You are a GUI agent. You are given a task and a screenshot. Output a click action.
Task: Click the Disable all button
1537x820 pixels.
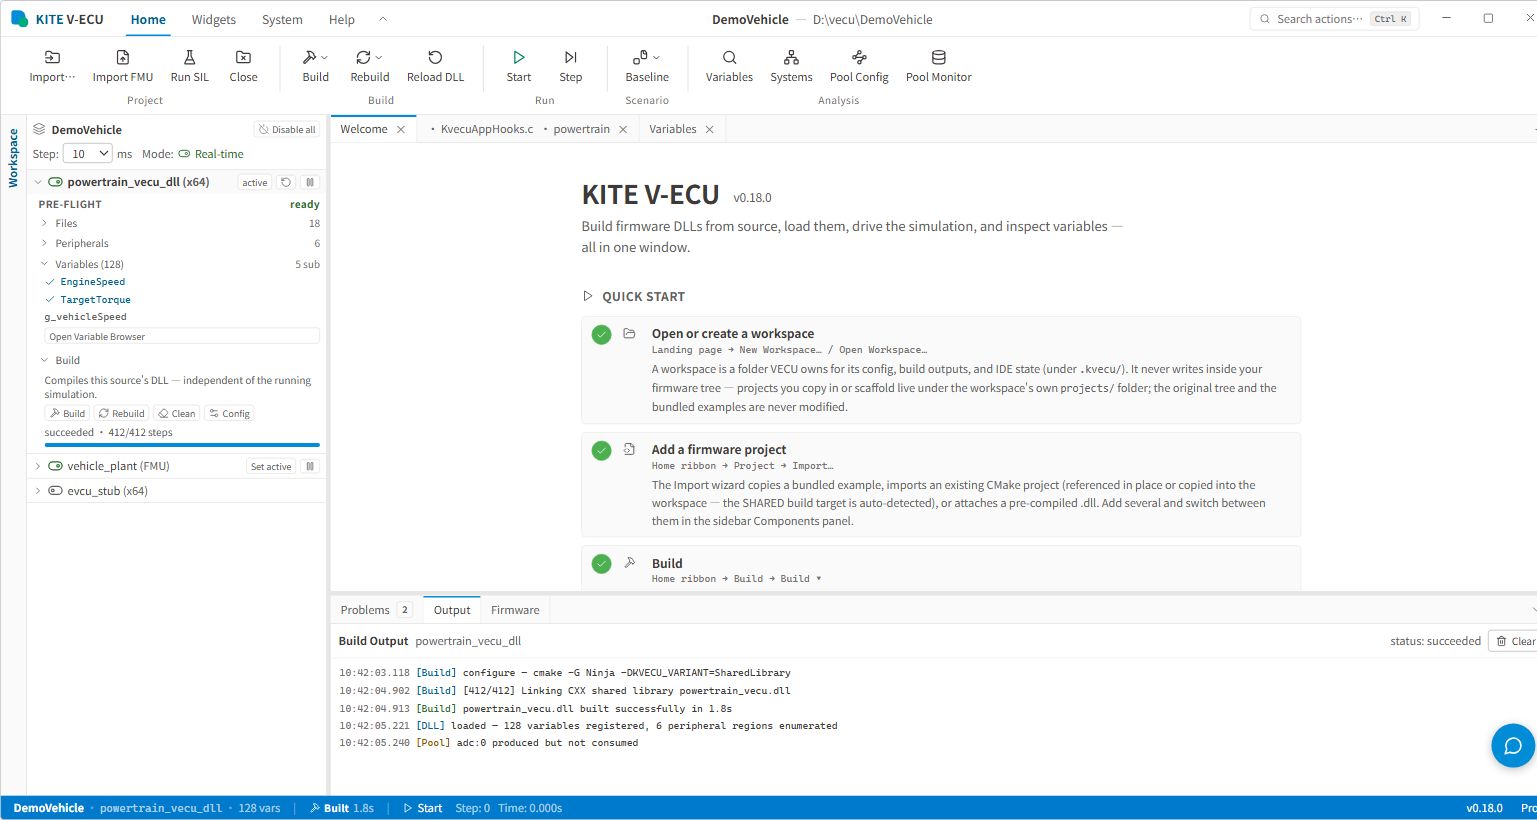pos(287,130)
